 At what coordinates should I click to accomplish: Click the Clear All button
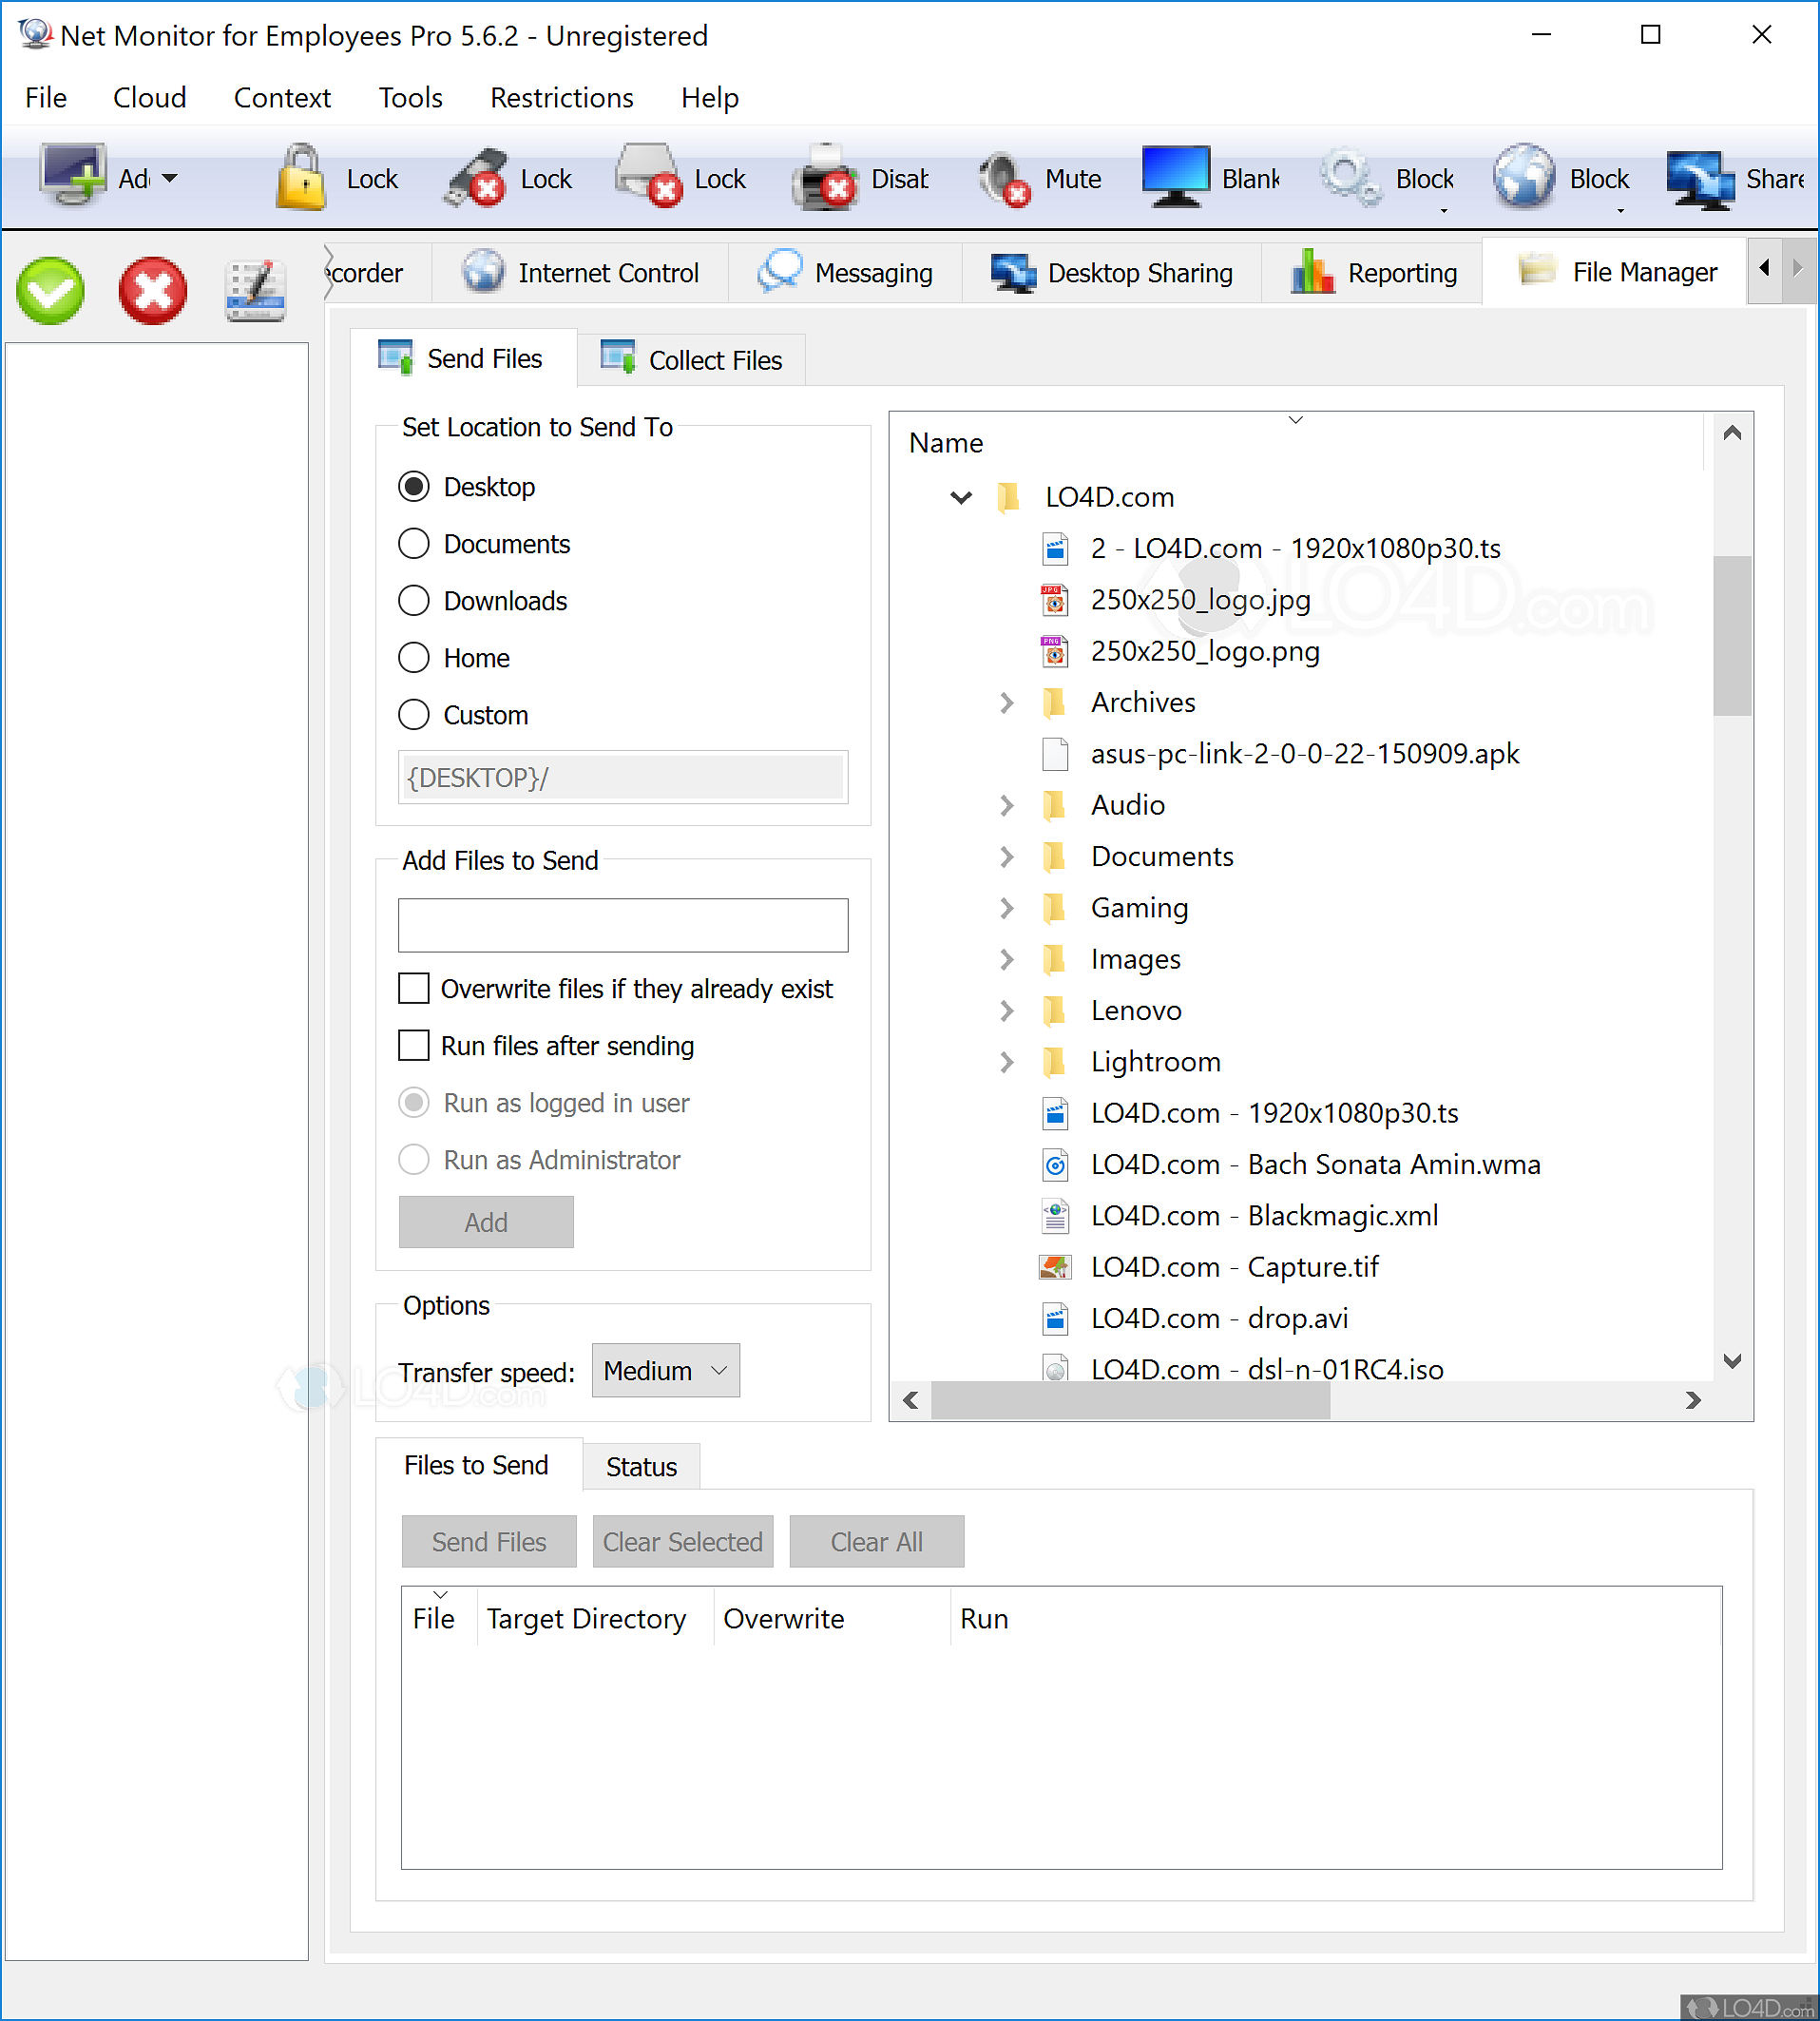pos(876,1541)
